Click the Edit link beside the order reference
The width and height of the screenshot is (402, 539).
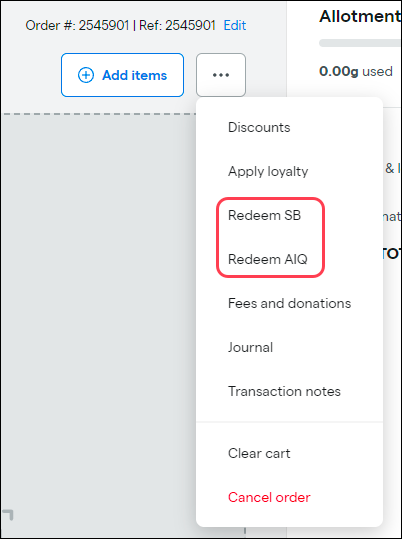tap(235, 25)
